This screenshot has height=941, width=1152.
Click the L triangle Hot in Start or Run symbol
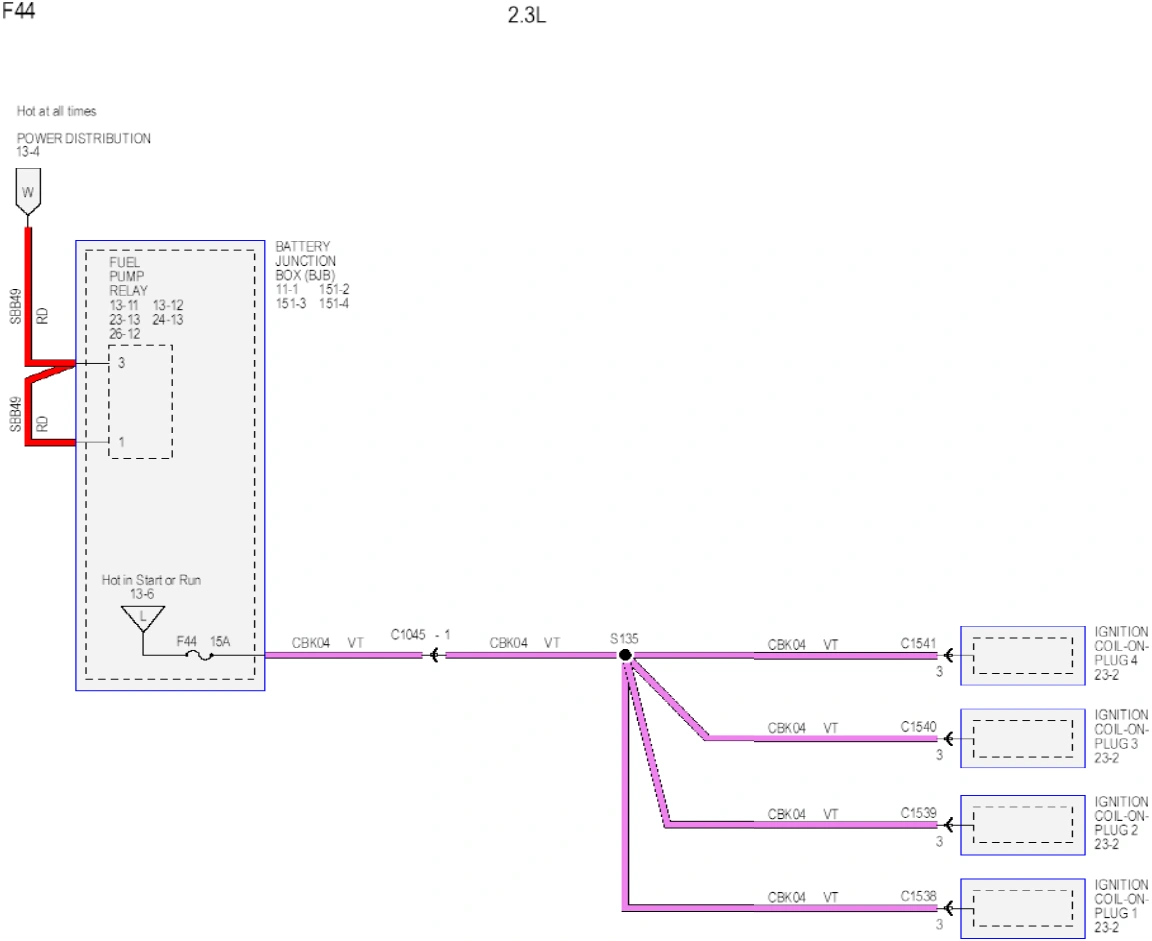143,619
